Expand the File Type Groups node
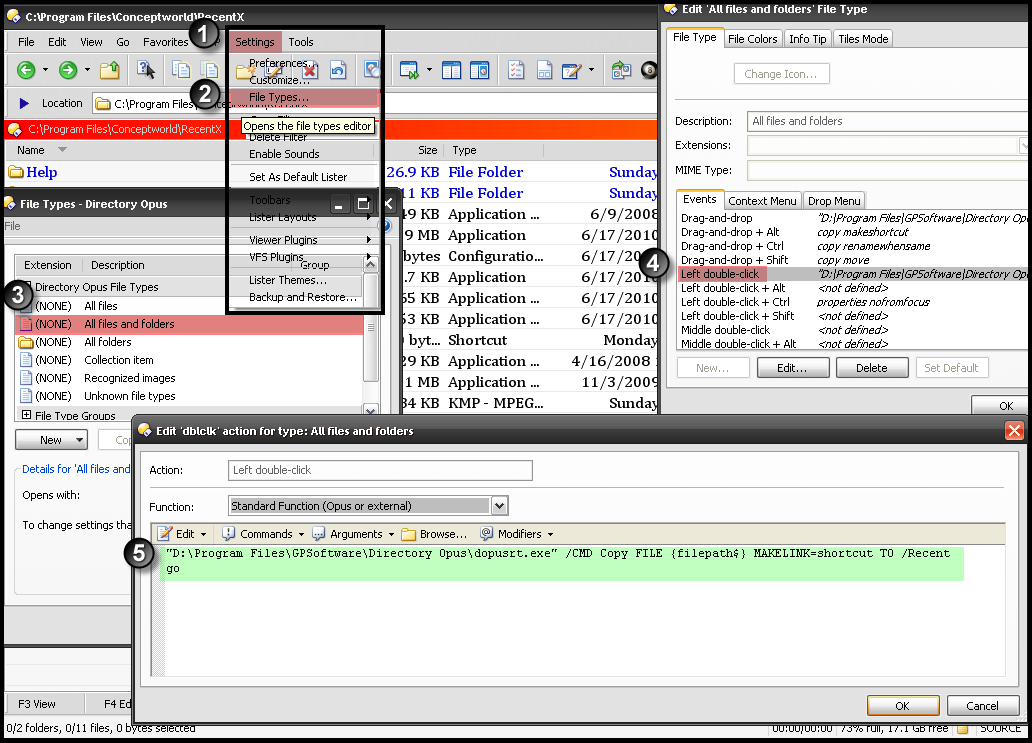 point(26,415)
